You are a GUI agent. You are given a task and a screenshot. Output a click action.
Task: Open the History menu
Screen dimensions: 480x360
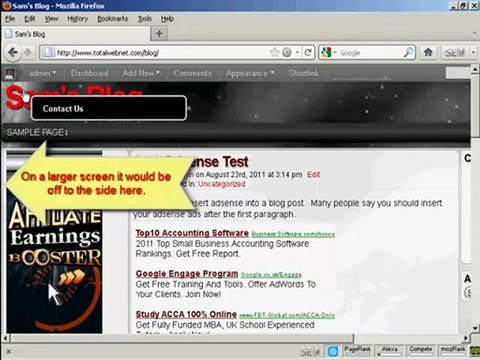[x=78, y=19]
